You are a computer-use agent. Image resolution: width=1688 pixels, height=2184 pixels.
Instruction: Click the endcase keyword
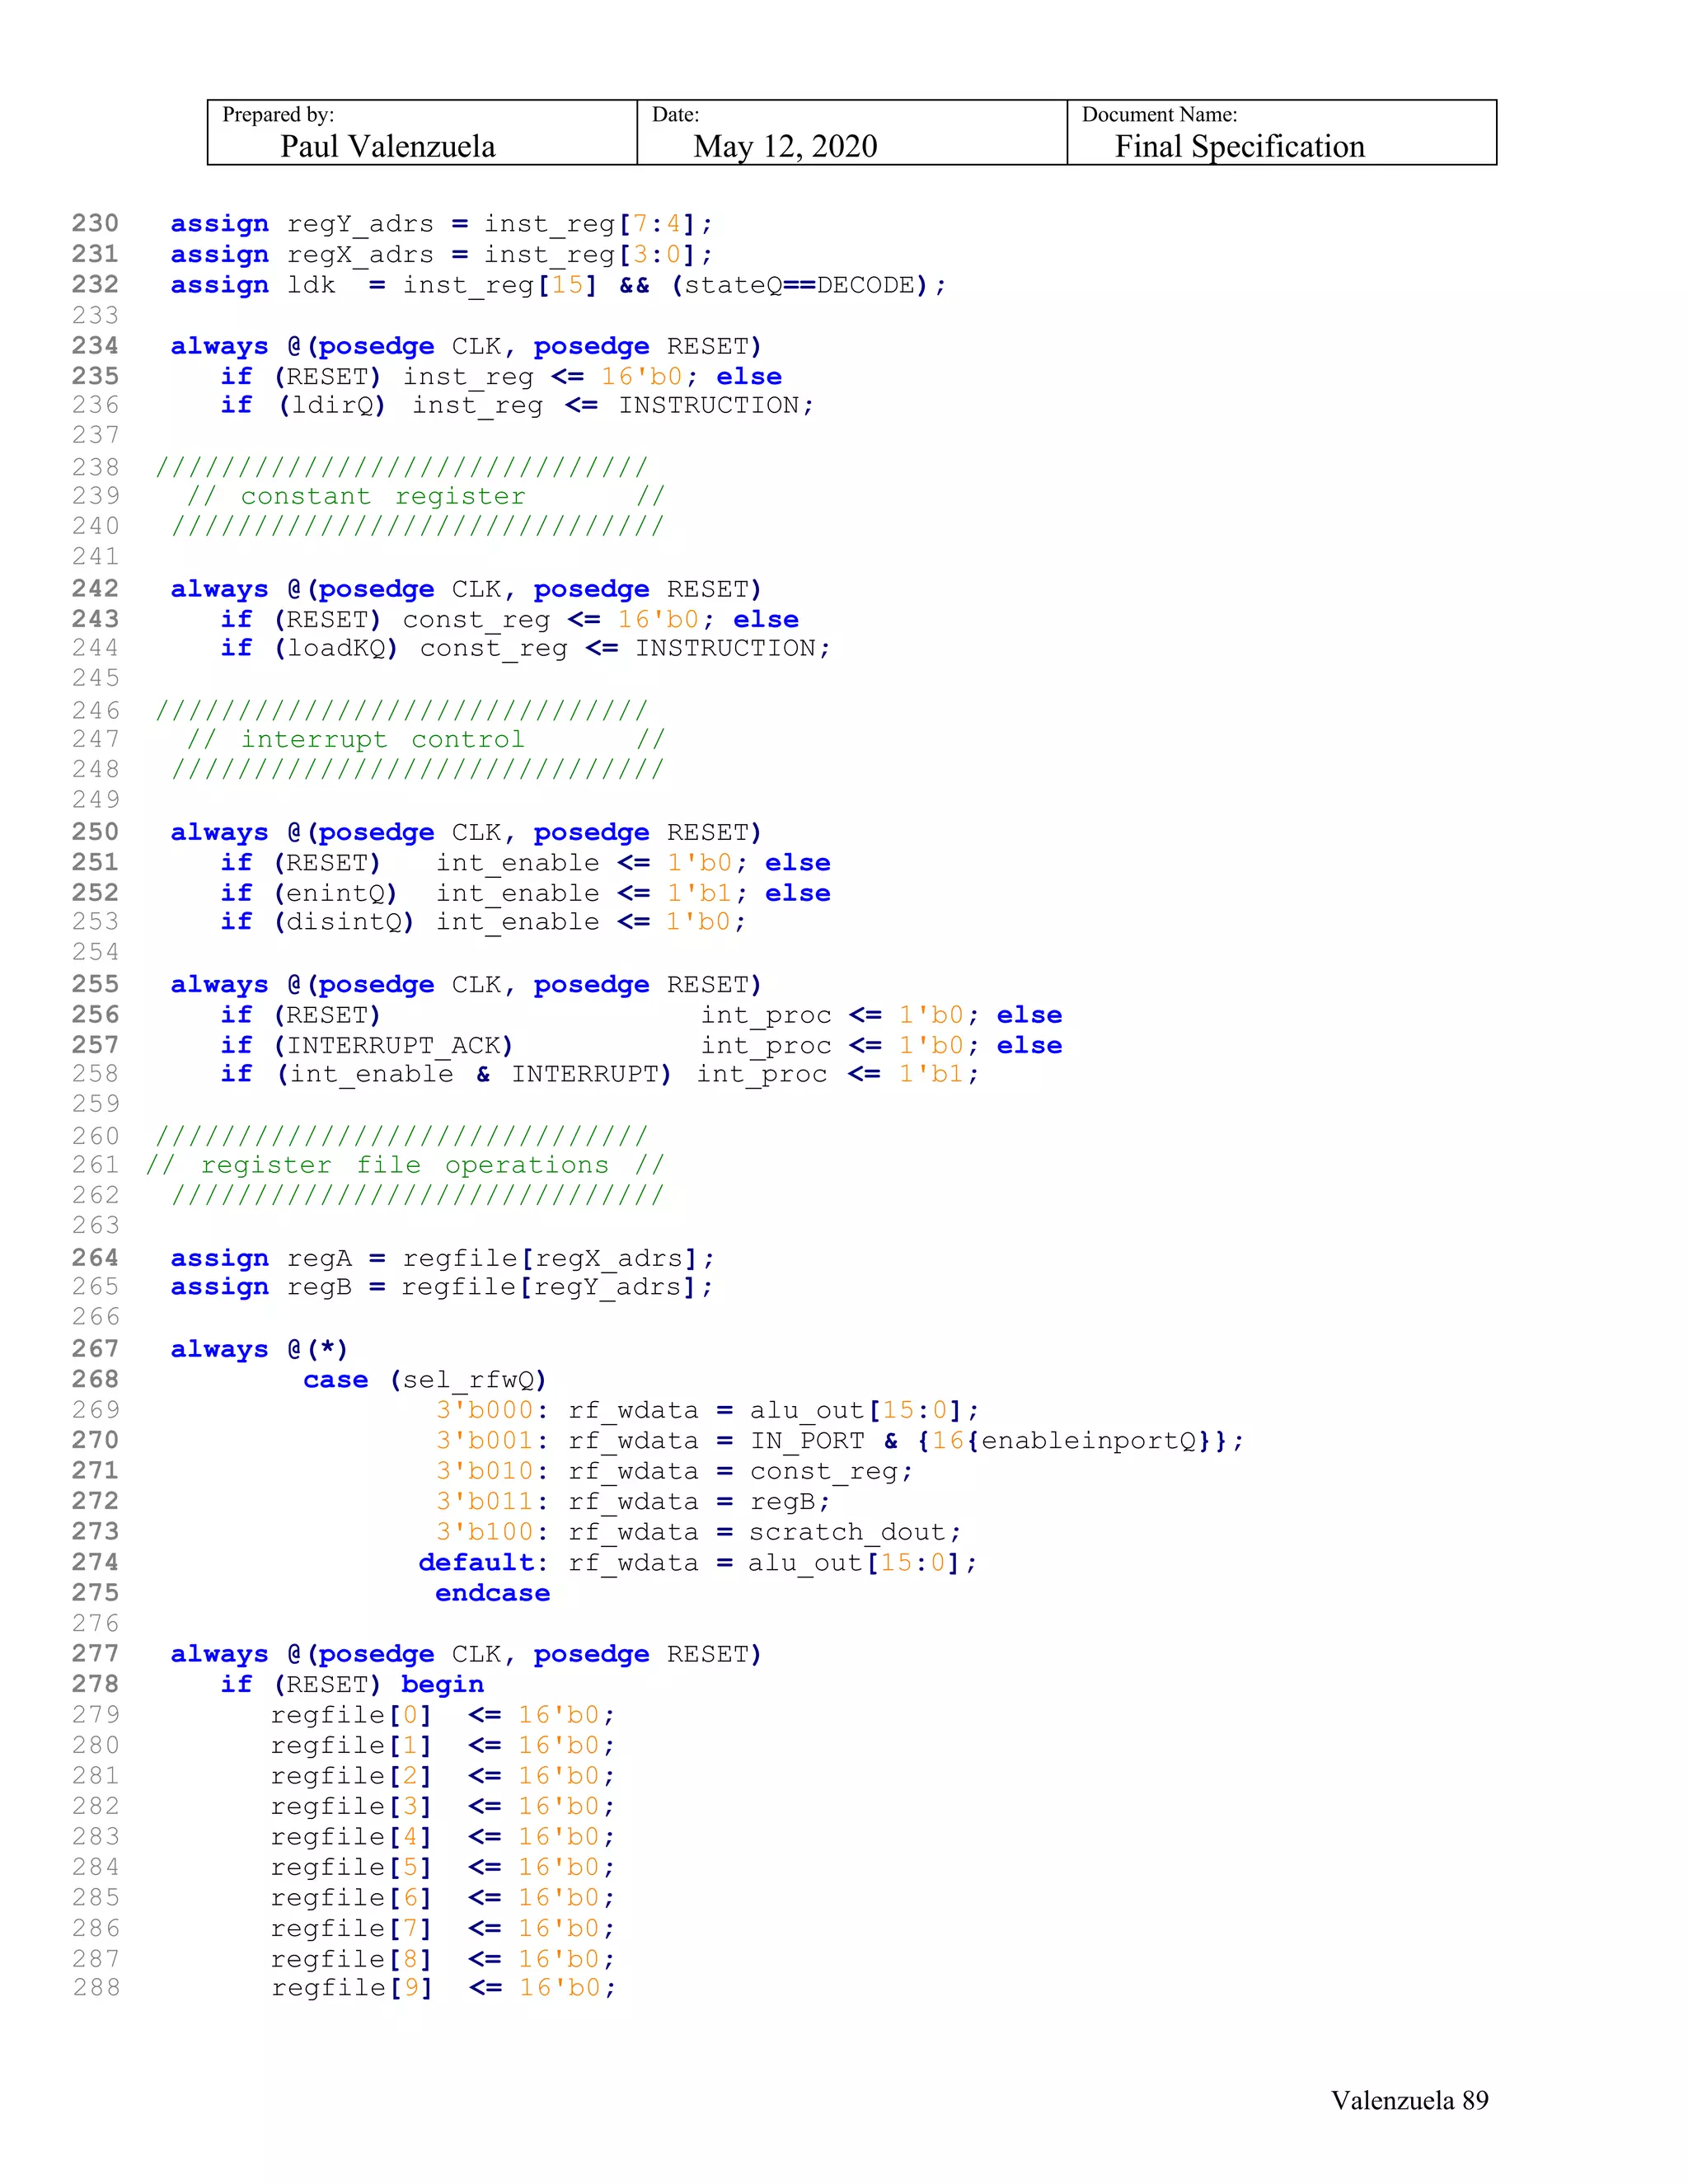tap(493, 1593)
